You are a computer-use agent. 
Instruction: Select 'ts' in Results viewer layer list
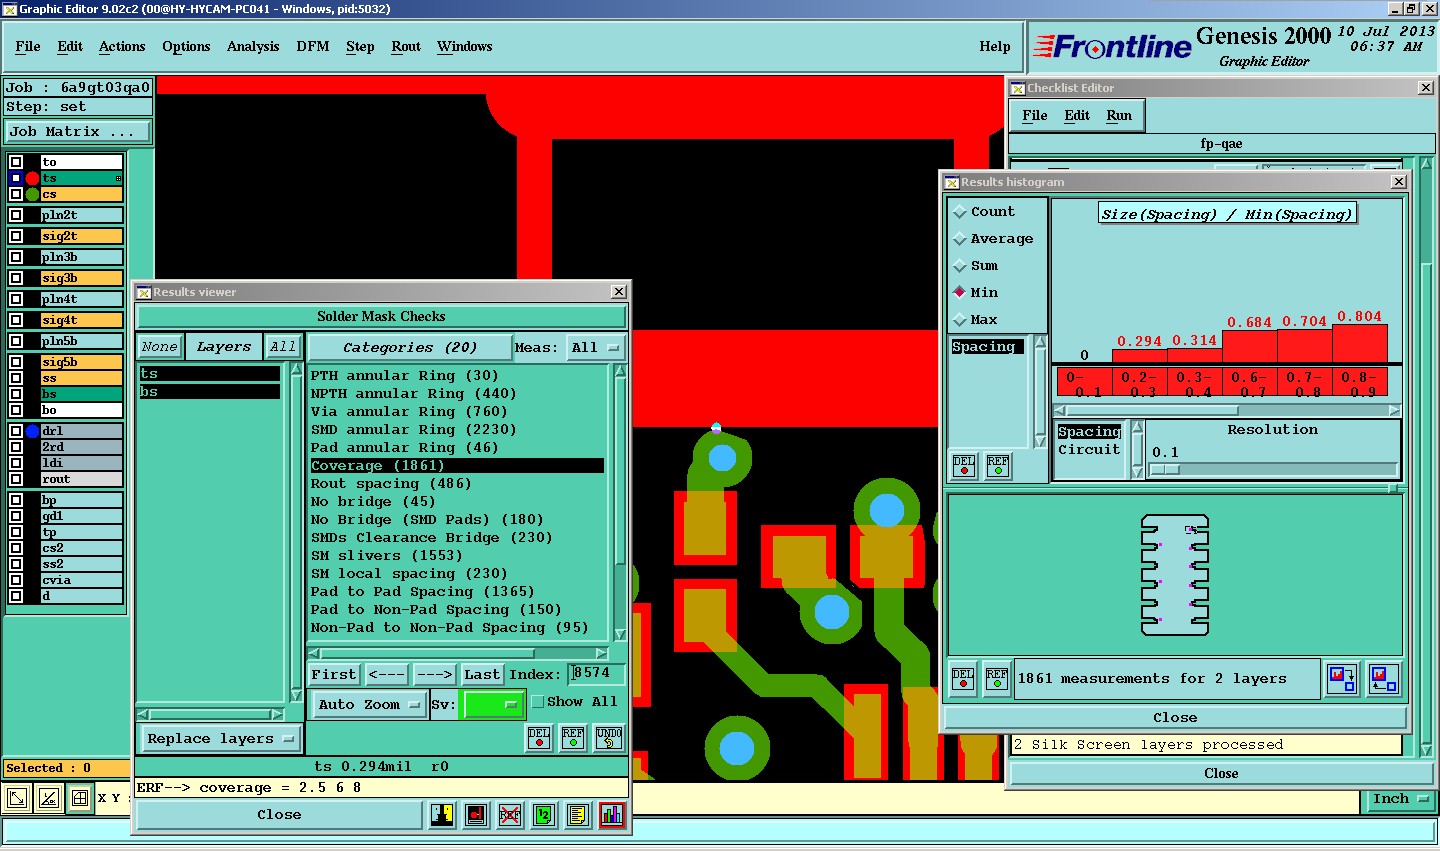(x=210, y=374)
